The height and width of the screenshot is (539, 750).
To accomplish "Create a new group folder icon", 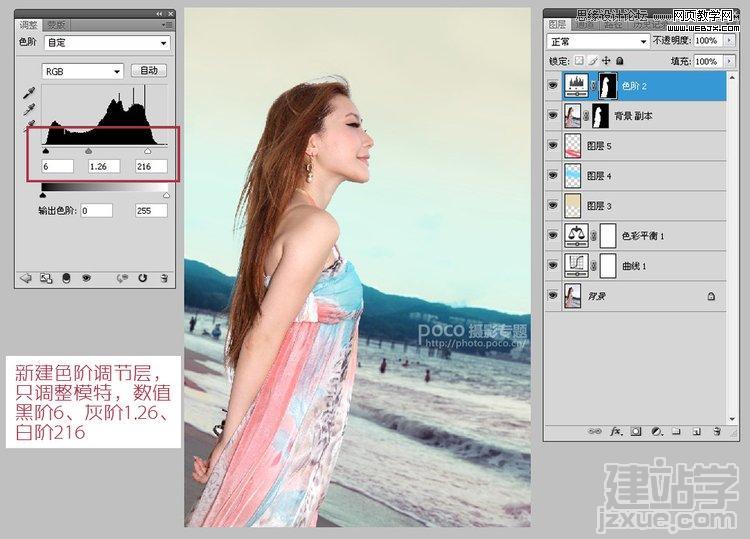I will point(676,431).
